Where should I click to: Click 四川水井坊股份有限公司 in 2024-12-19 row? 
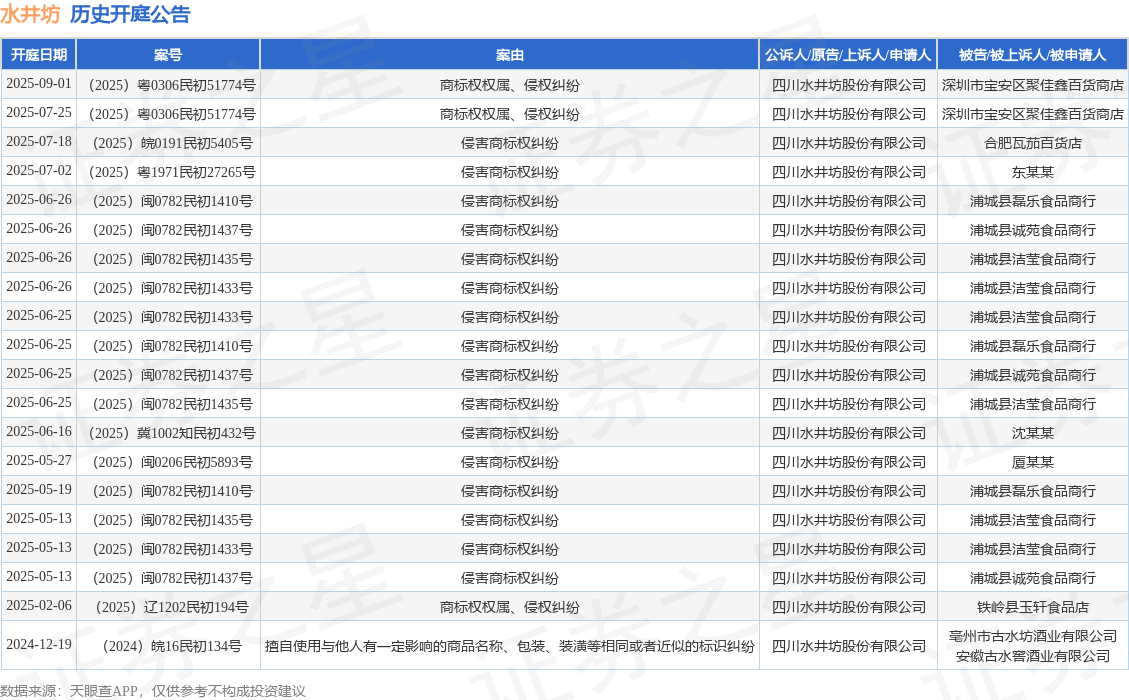pyautogui.click(x=848, y=646)
